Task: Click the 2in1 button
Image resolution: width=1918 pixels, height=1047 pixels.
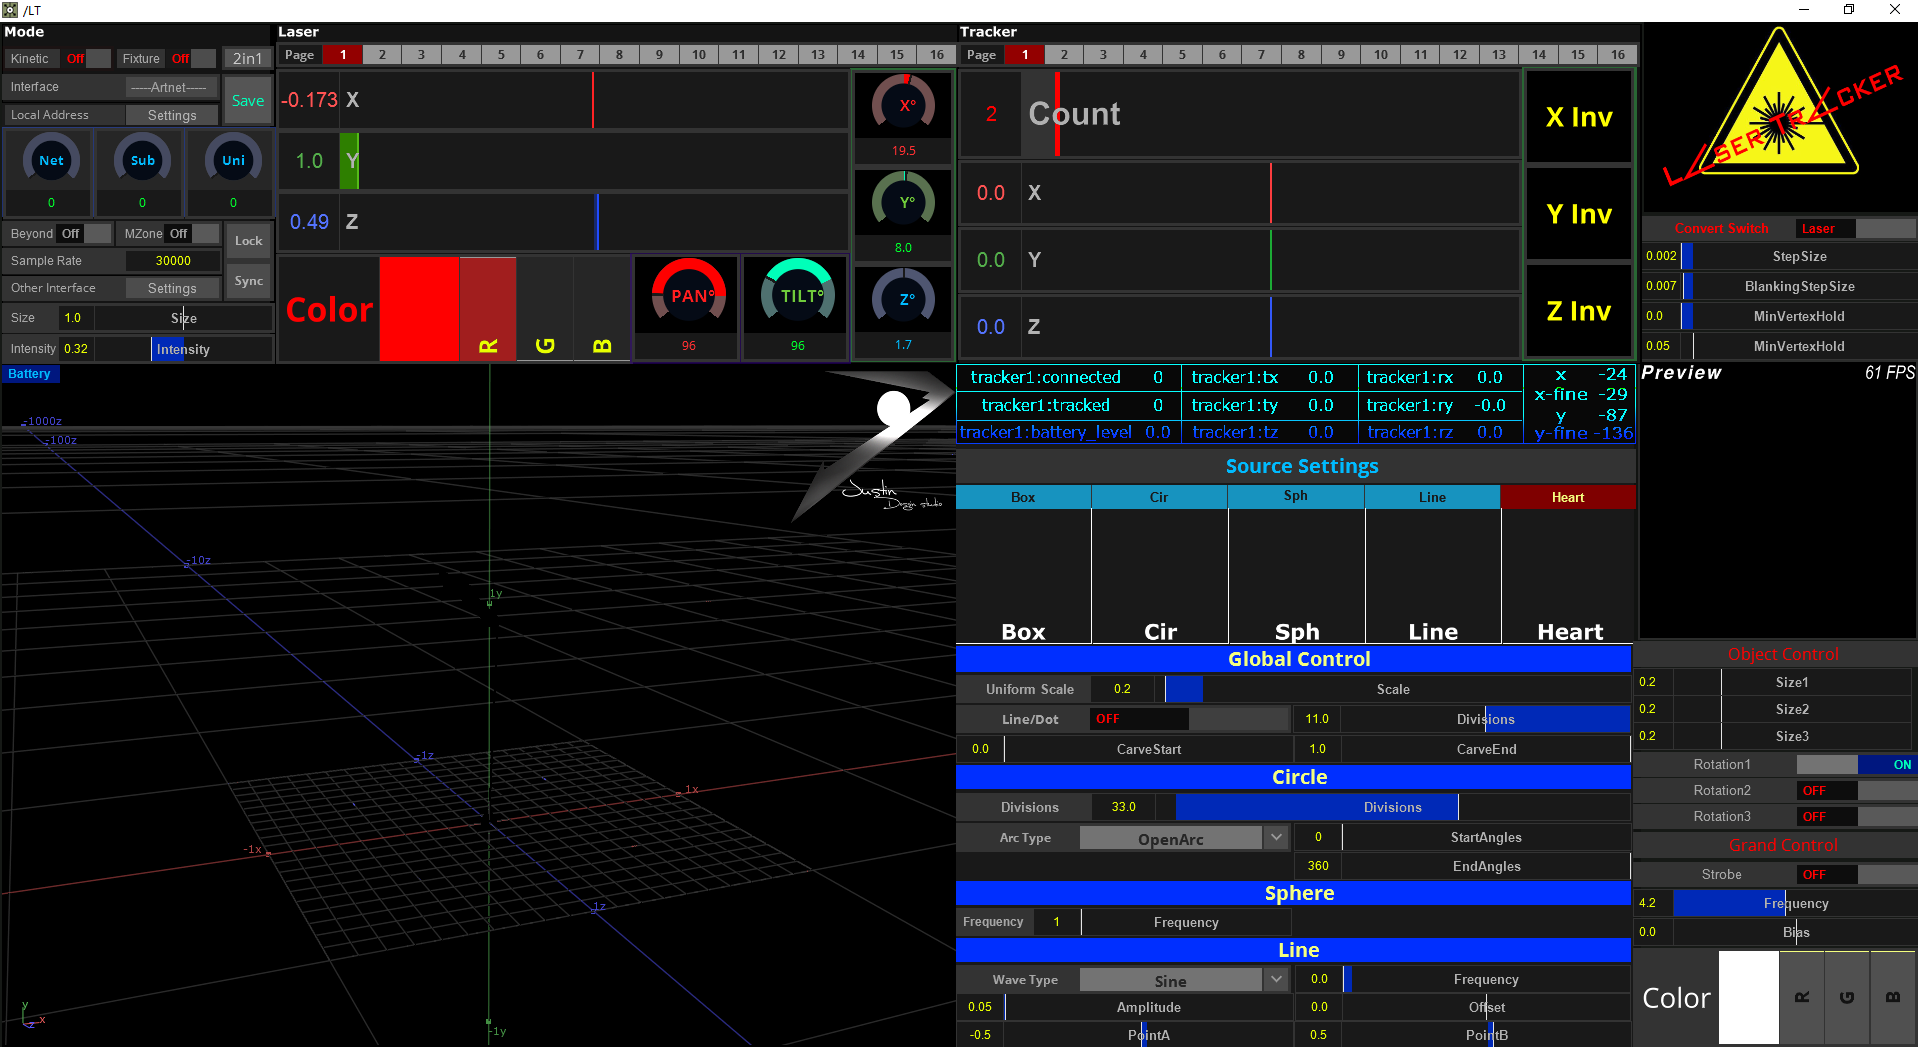Action: pos(247,59)
